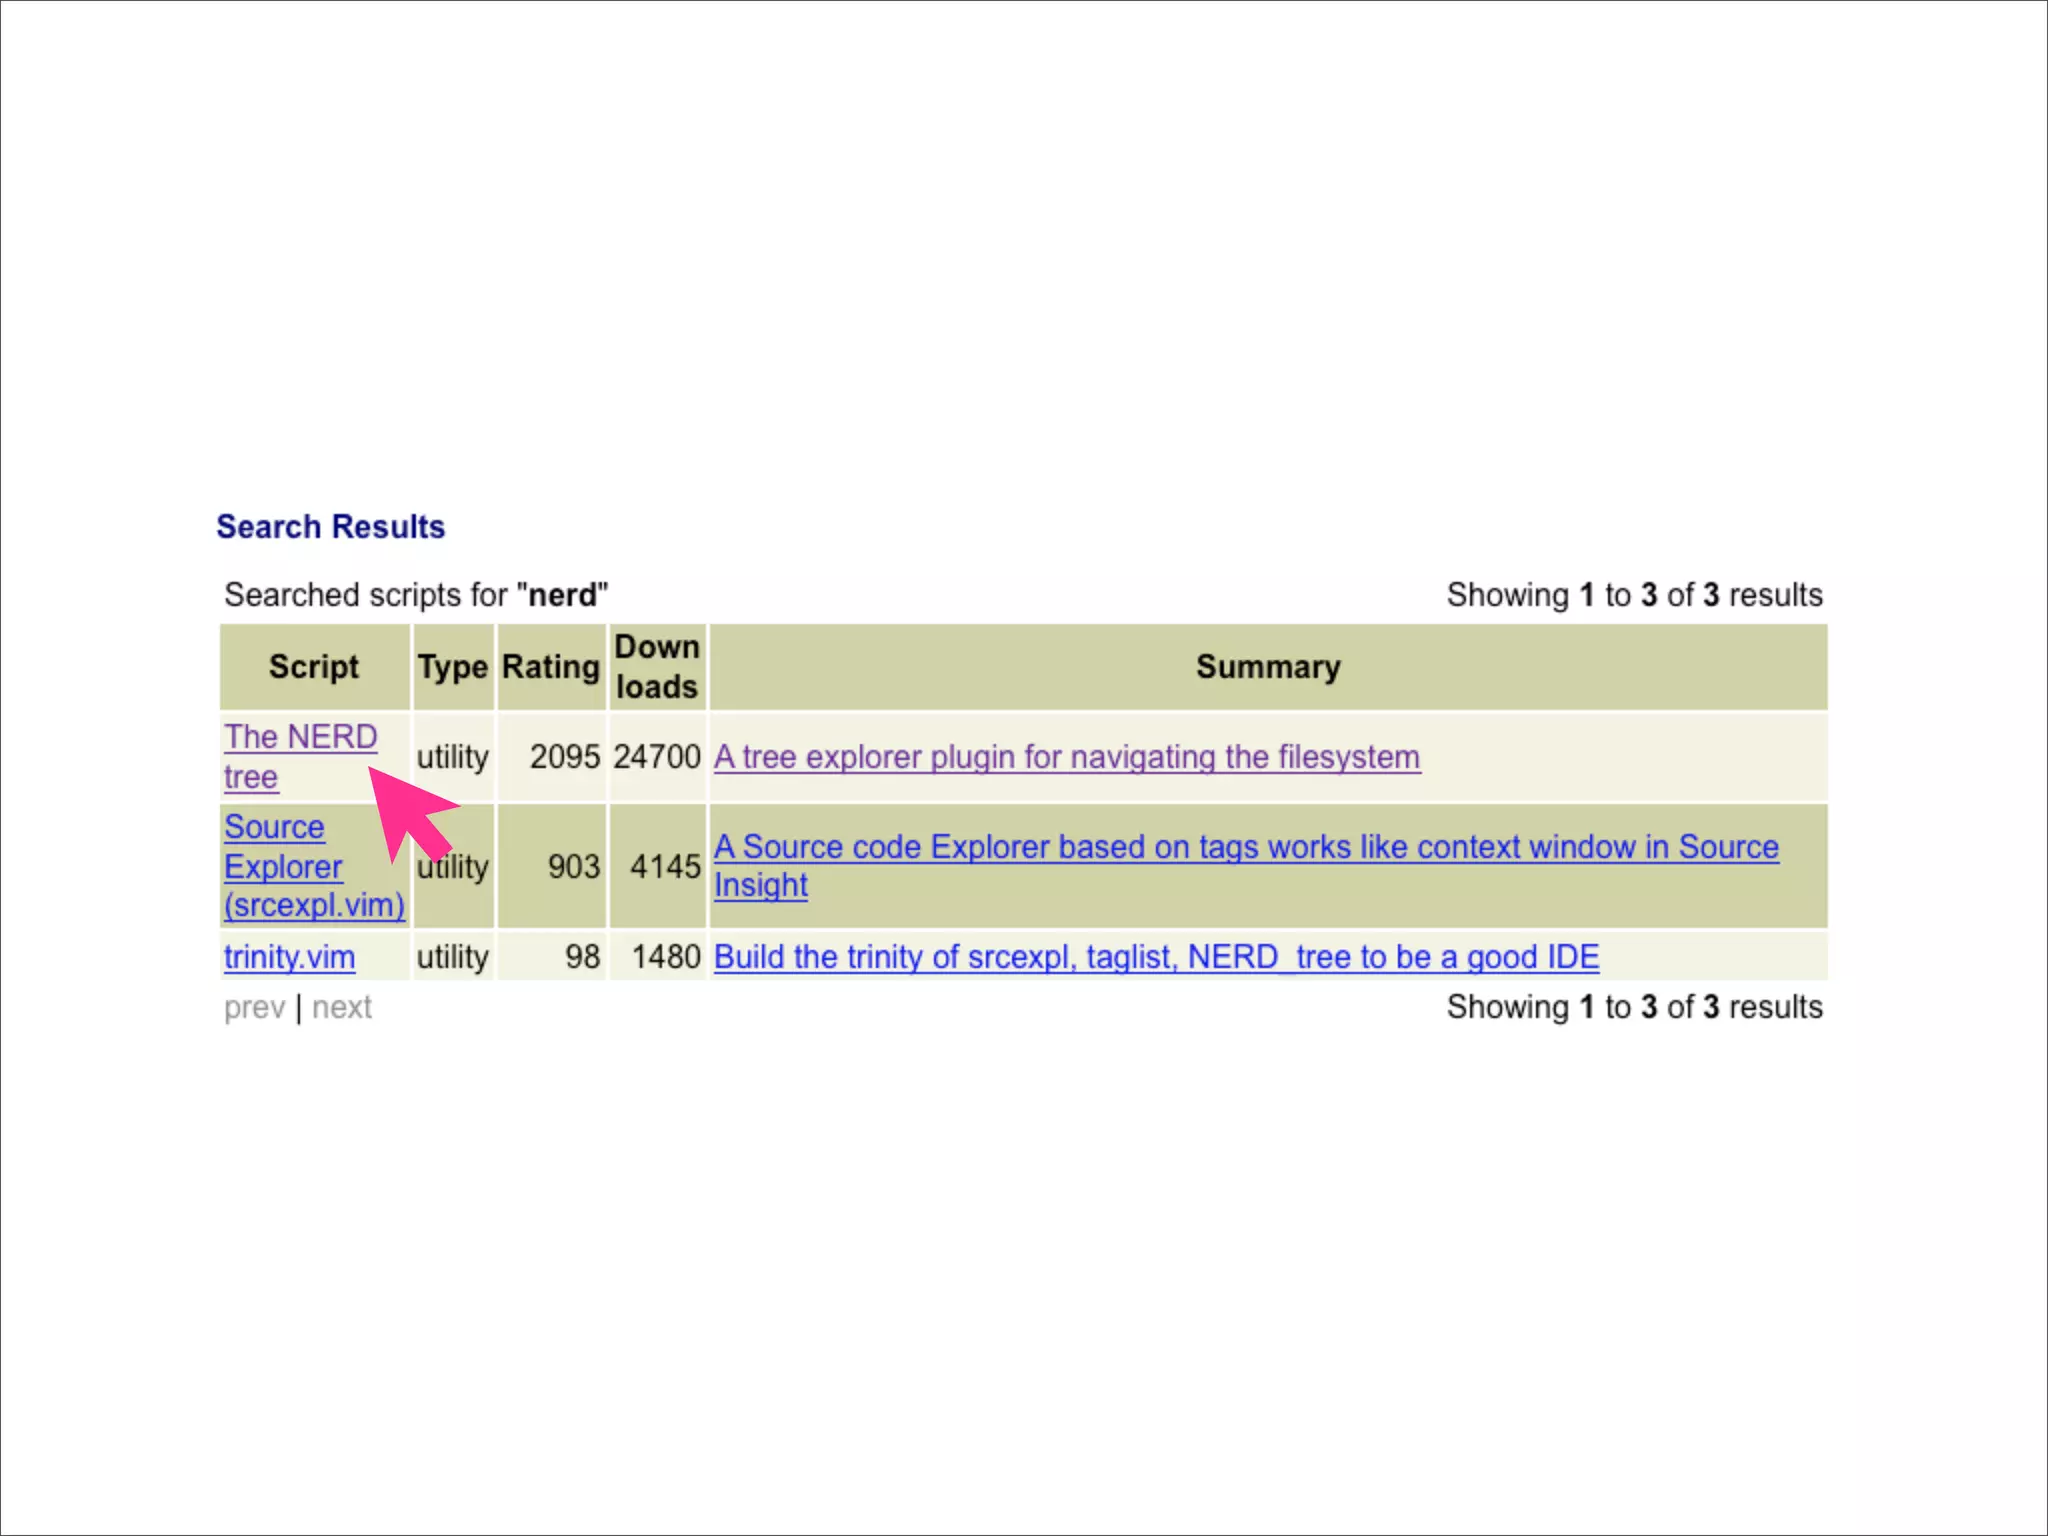Click the Searched scripts for "nerd" text
This screenshot has height=1536, width=2048.
[416, 595]
